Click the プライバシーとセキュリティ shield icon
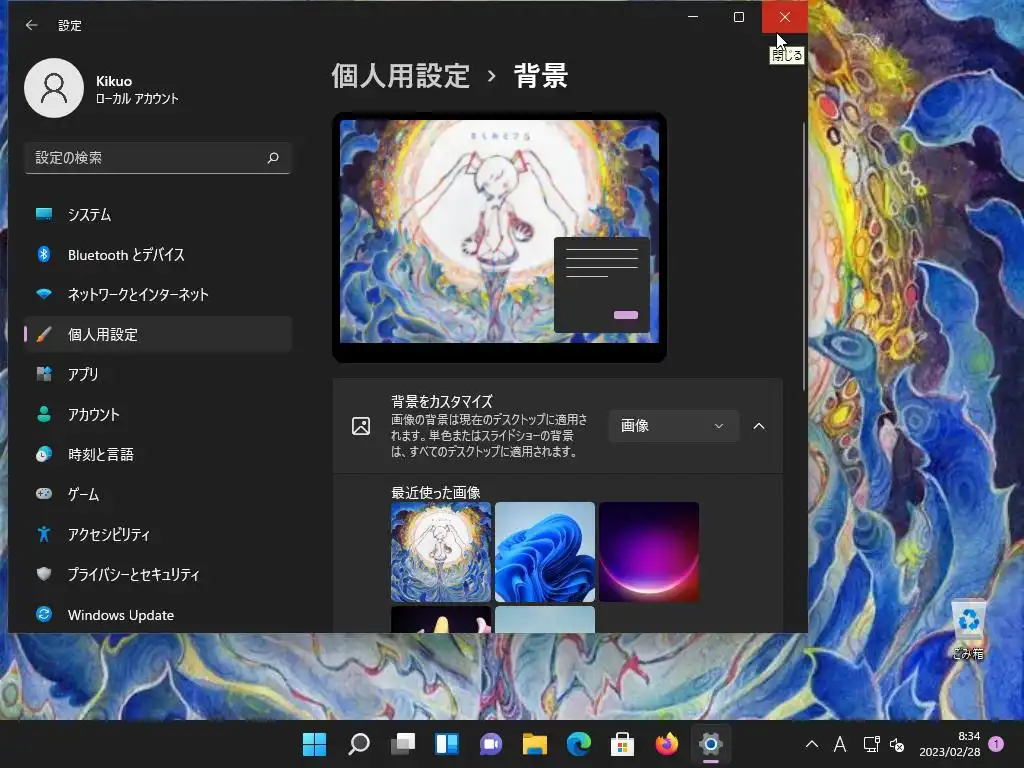1024x768 pixels. 44,574
